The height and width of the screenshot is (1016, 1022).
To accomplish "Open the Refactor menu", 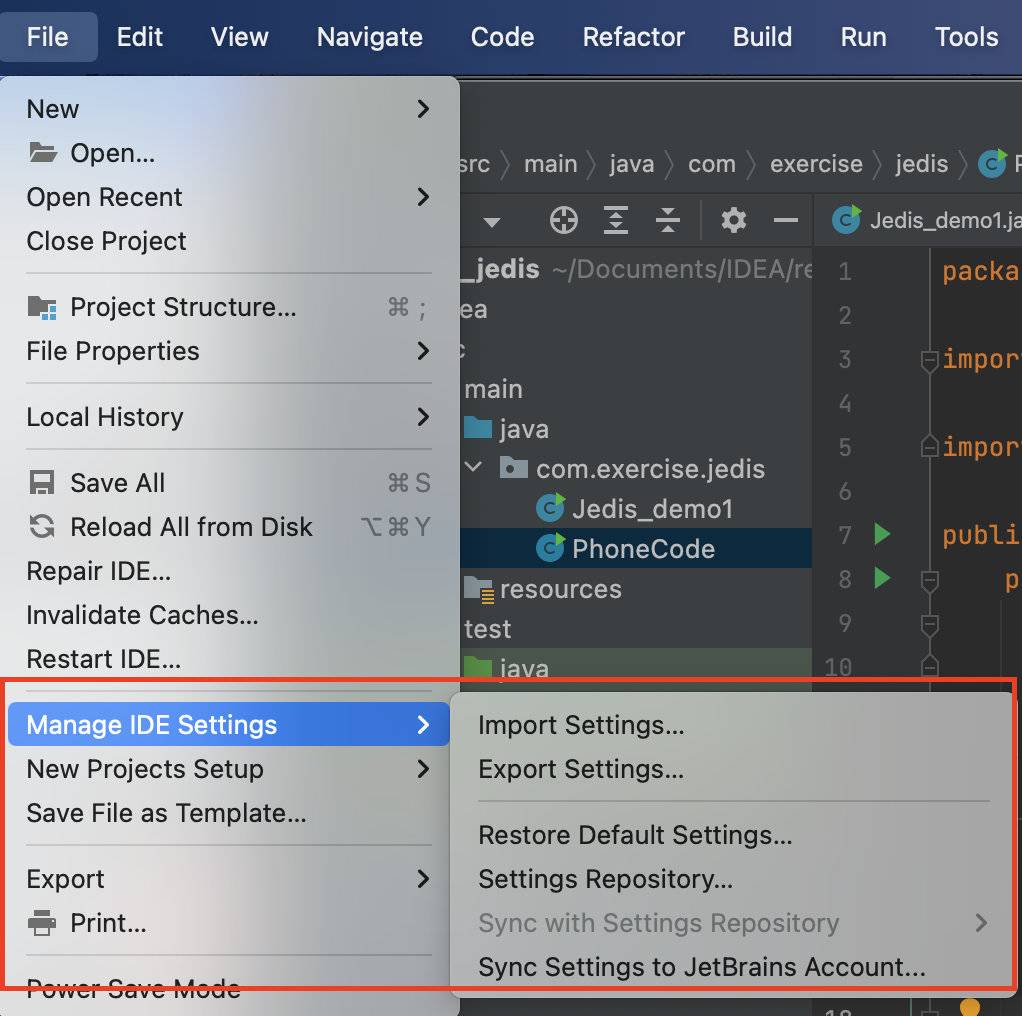I will coord(634,37).
